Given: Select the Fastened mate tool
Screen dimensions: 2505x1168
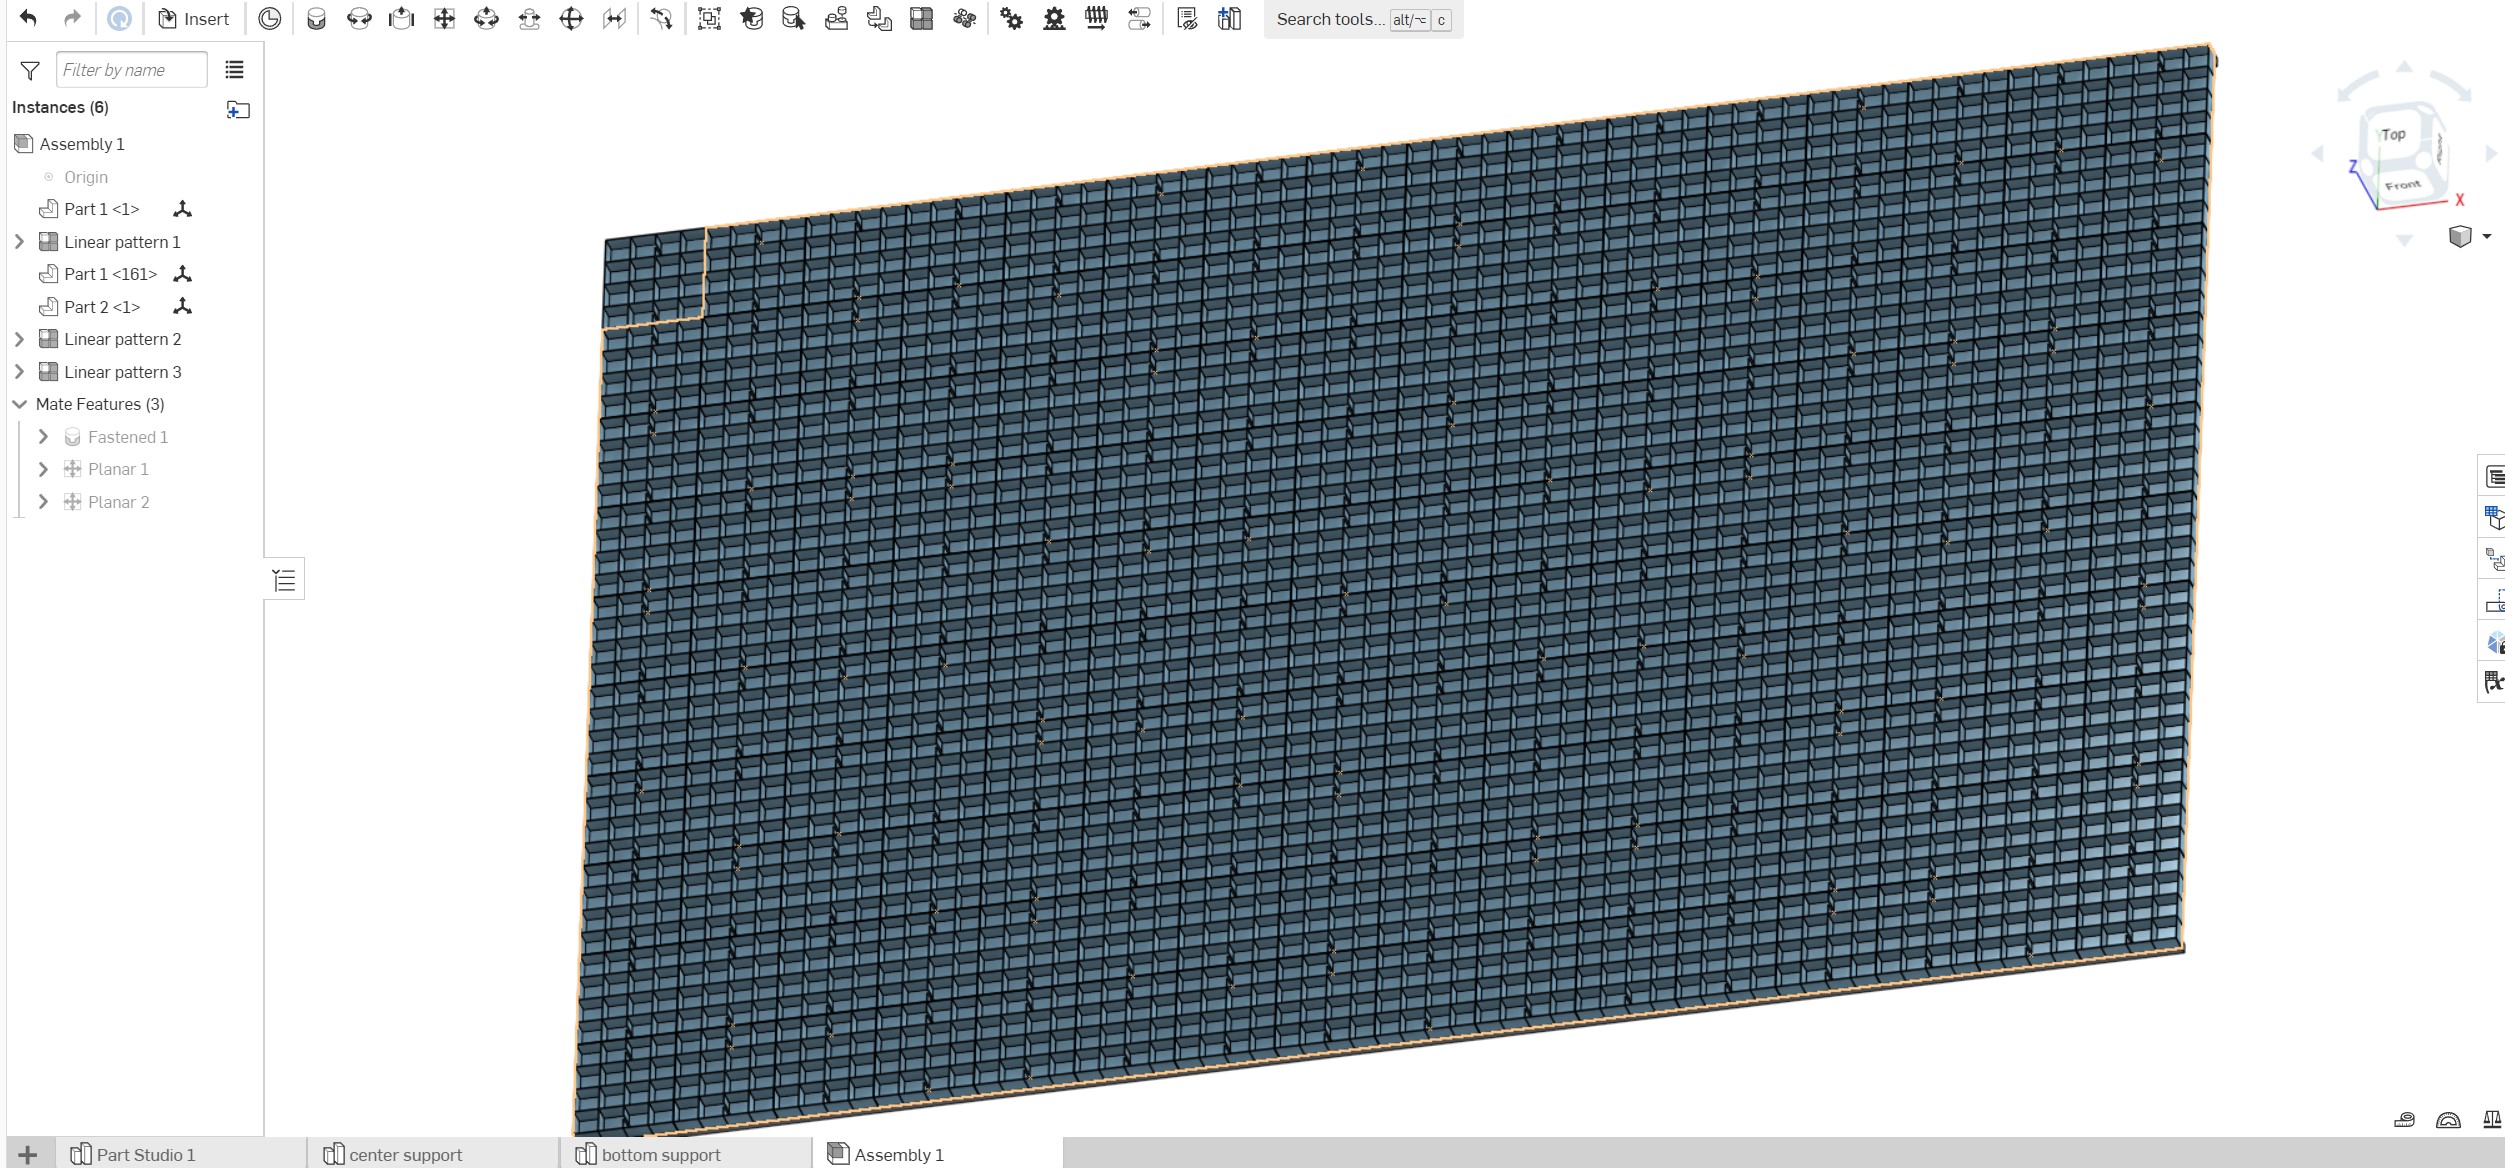Looking at the screenshot, I should coord(316,19).
